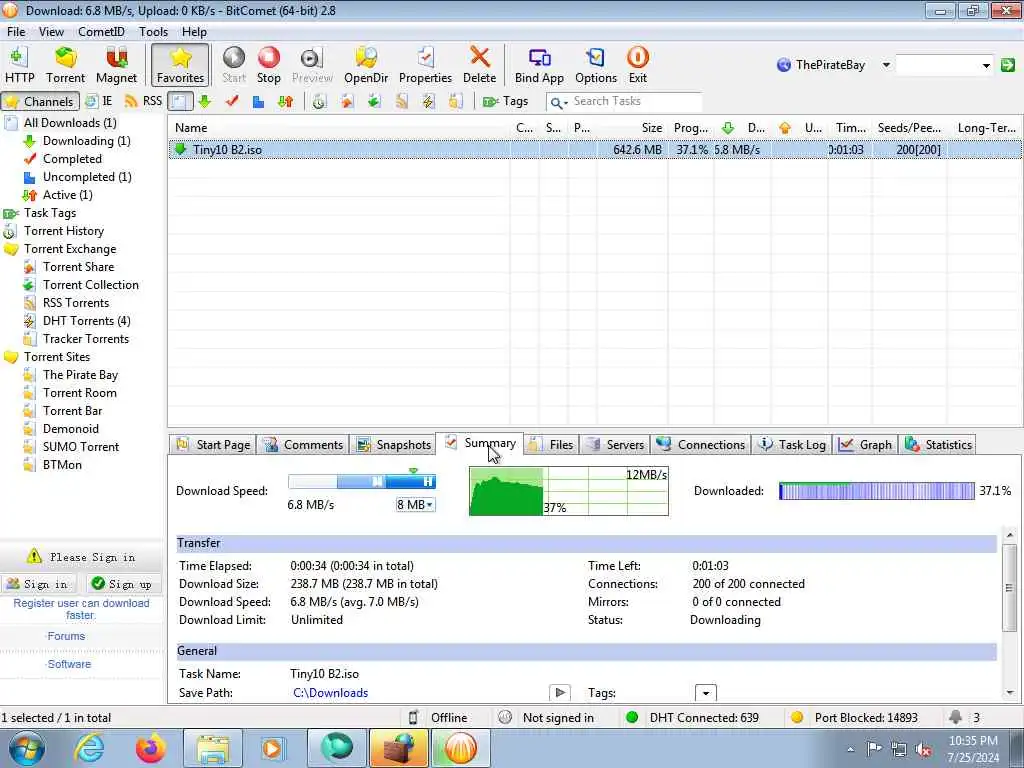Viewport: 1024px width, 768px height.
Task: Click the Port Blocked status indicator
Action: (x=854, y=718)
